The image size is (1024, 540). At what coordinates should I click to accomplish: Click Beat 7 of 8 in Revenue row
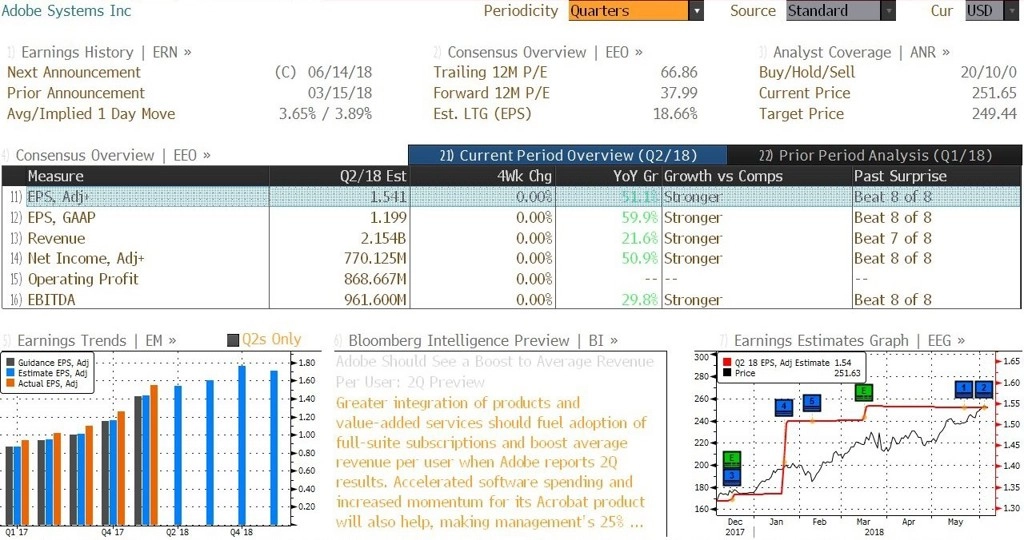coord(893,238)
